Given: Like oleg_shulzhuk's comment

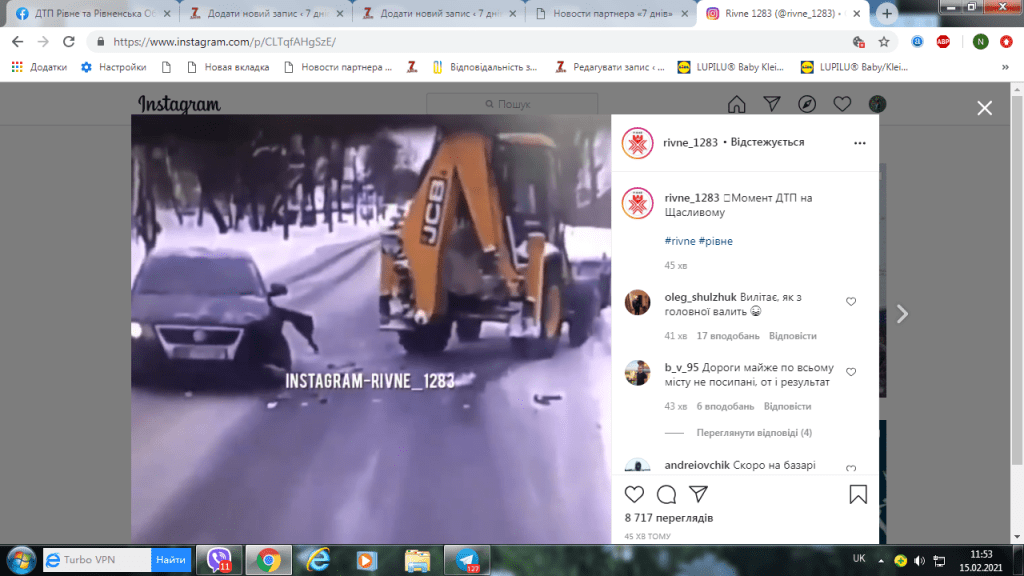Looking at the screenshot, I should pos(851,301).
